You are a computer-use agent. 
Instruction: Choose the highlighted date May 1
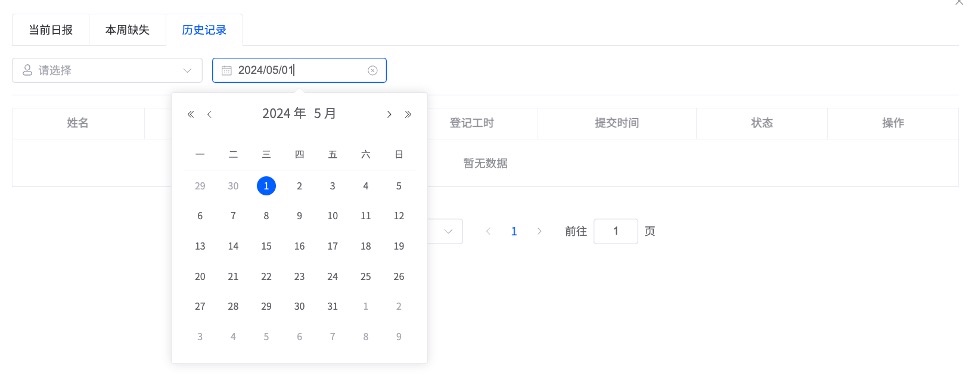[266, 186]
